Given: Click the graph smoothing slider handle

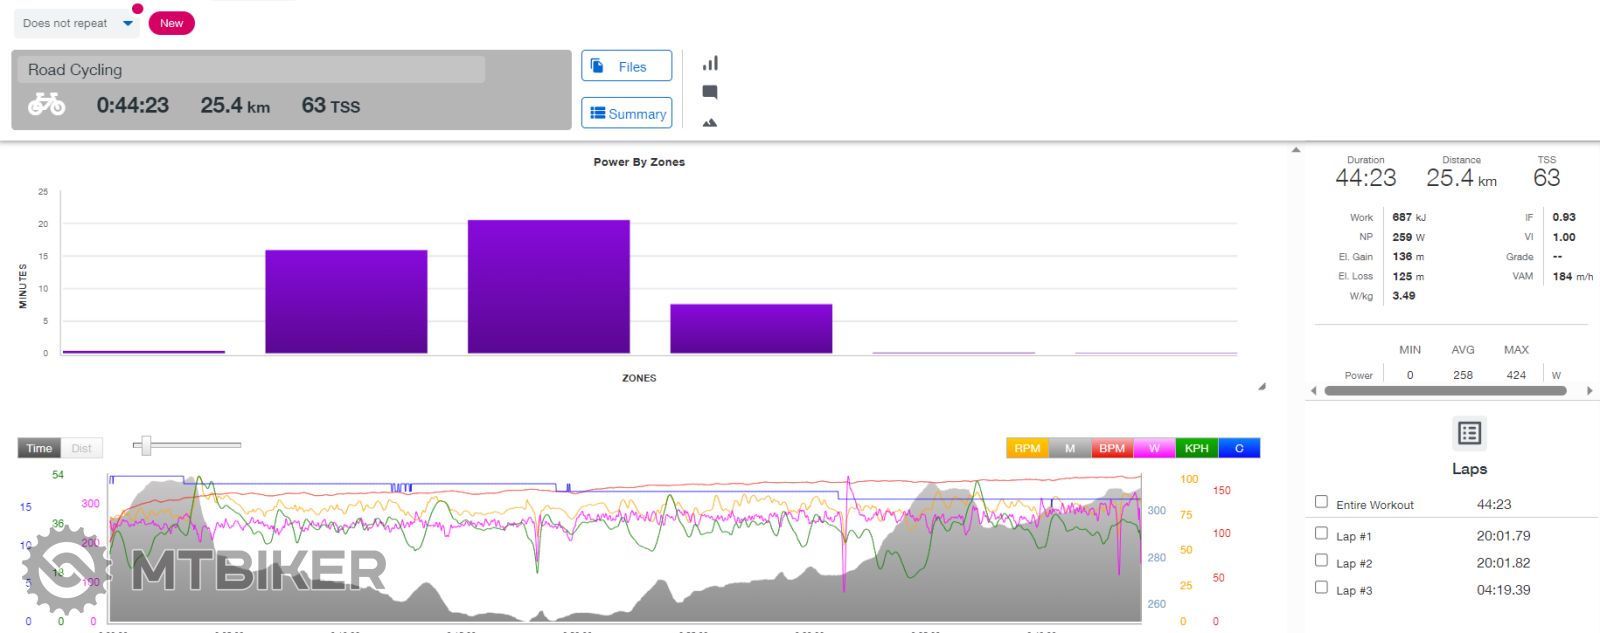Looking at the screenshot, I should tap(146, 445).
